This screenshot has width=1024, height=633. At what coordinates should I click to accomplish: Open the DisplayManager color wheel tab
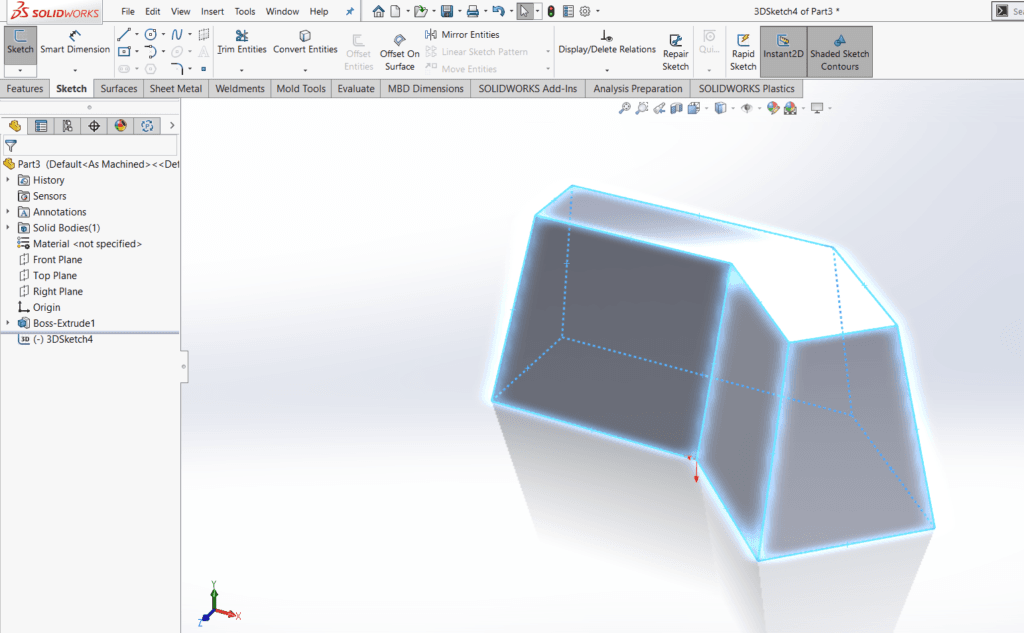pos(121,126)
